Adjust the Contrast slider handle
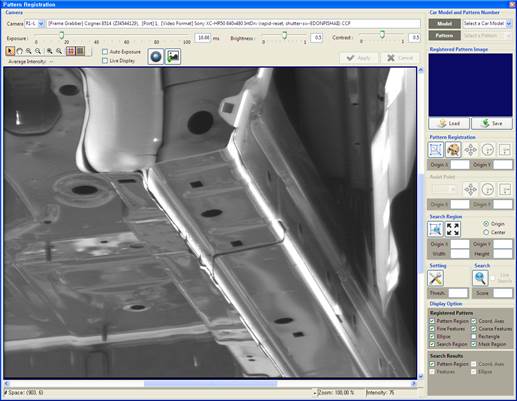The width and height of the screenshot is (517, 401). click(x=382, y=34)
